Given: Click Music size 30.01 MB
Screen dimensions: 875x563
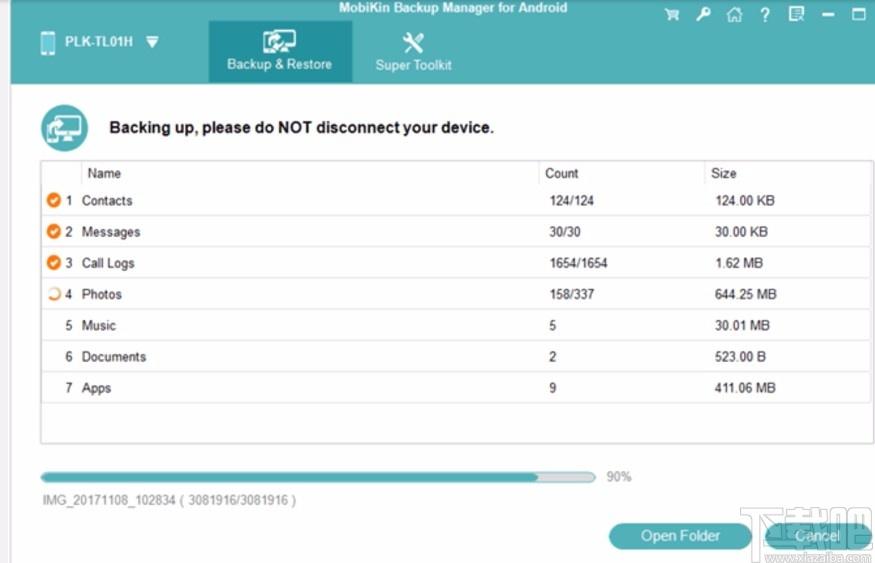Looking at the screenshot, I should [x=742, y=325].
